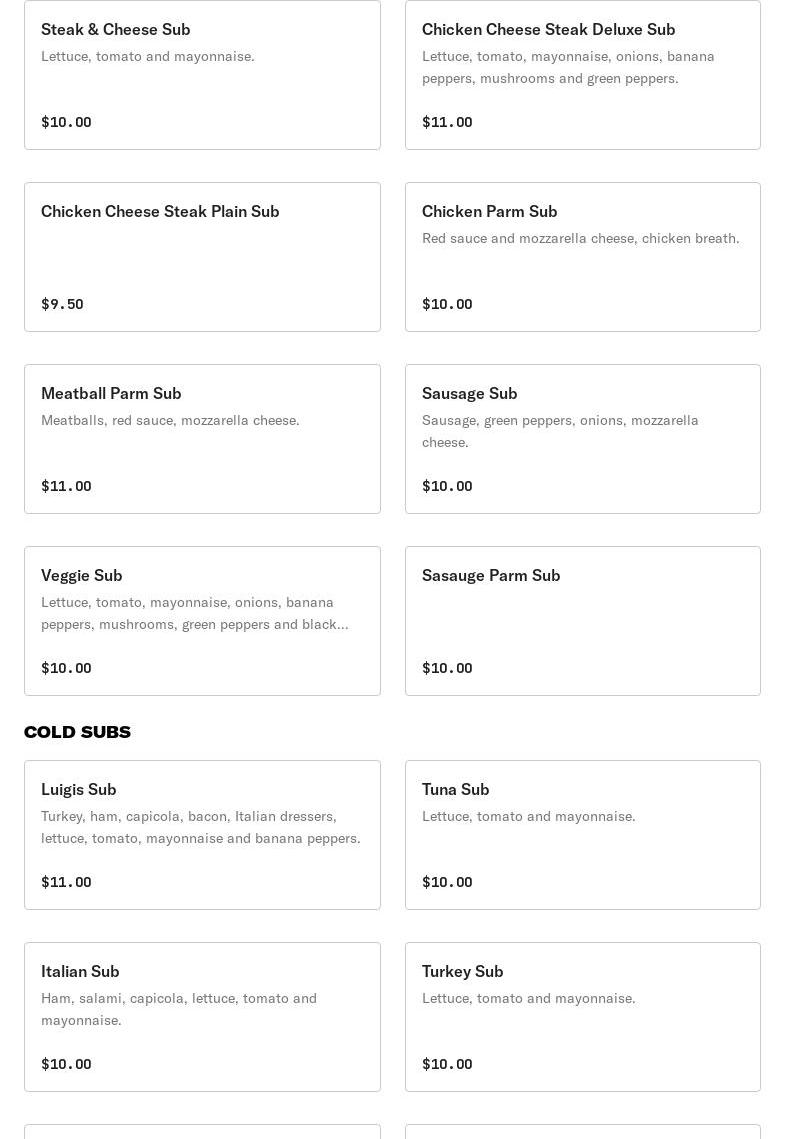Click the Italian Sub ingredients description
The image size is (785, 1139).
coord(179,1009)
